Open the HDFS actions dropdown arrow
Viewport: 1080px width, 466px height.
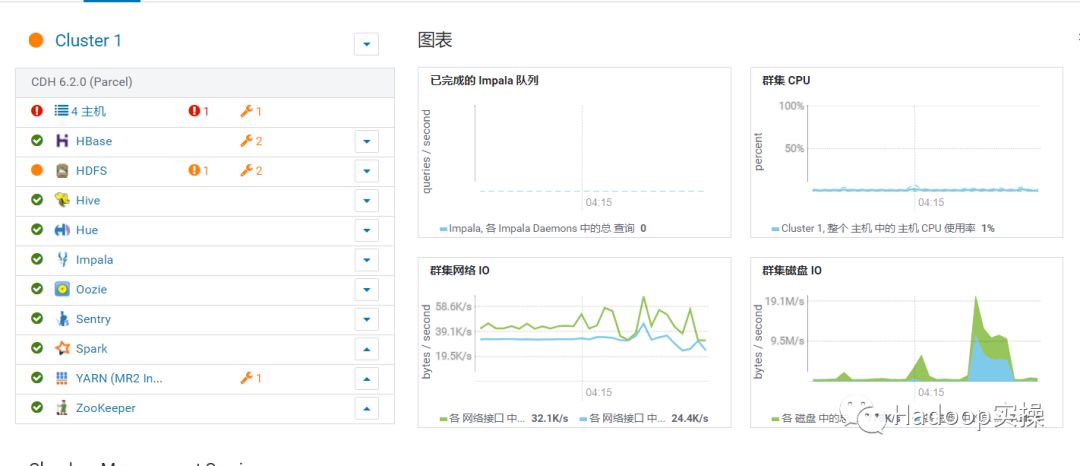[366, 171]
